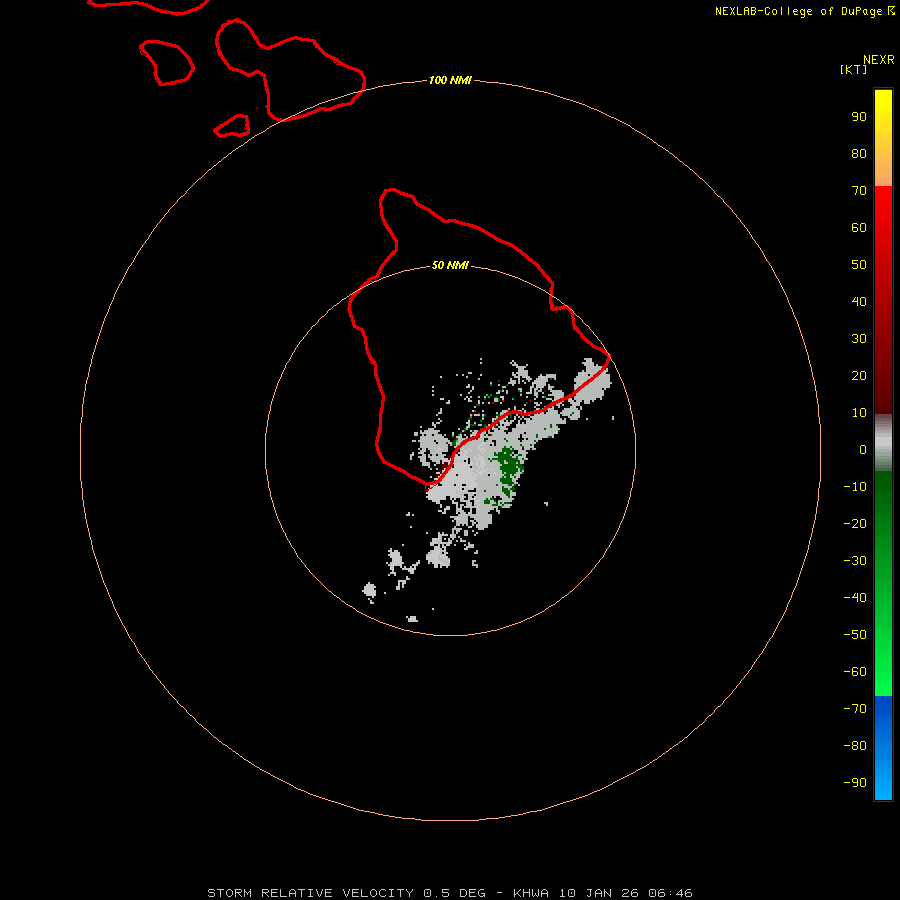Click the 100 NMI range ring label

point(450,80)
